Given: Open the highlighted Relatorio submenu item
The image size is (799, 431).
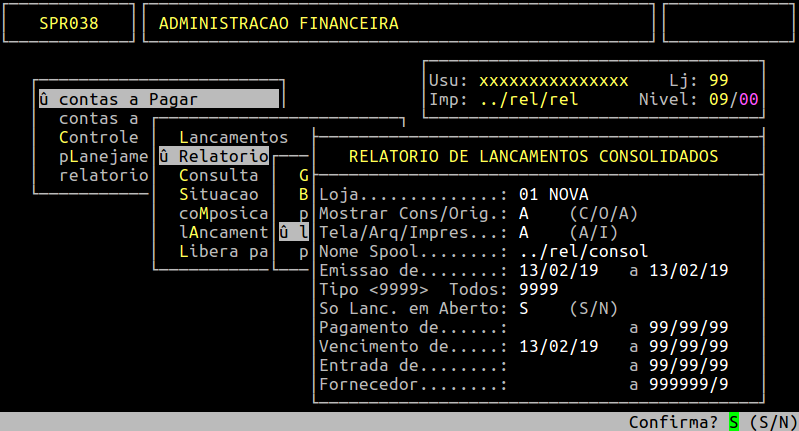Looking at the screenshot, I should 213,156.
